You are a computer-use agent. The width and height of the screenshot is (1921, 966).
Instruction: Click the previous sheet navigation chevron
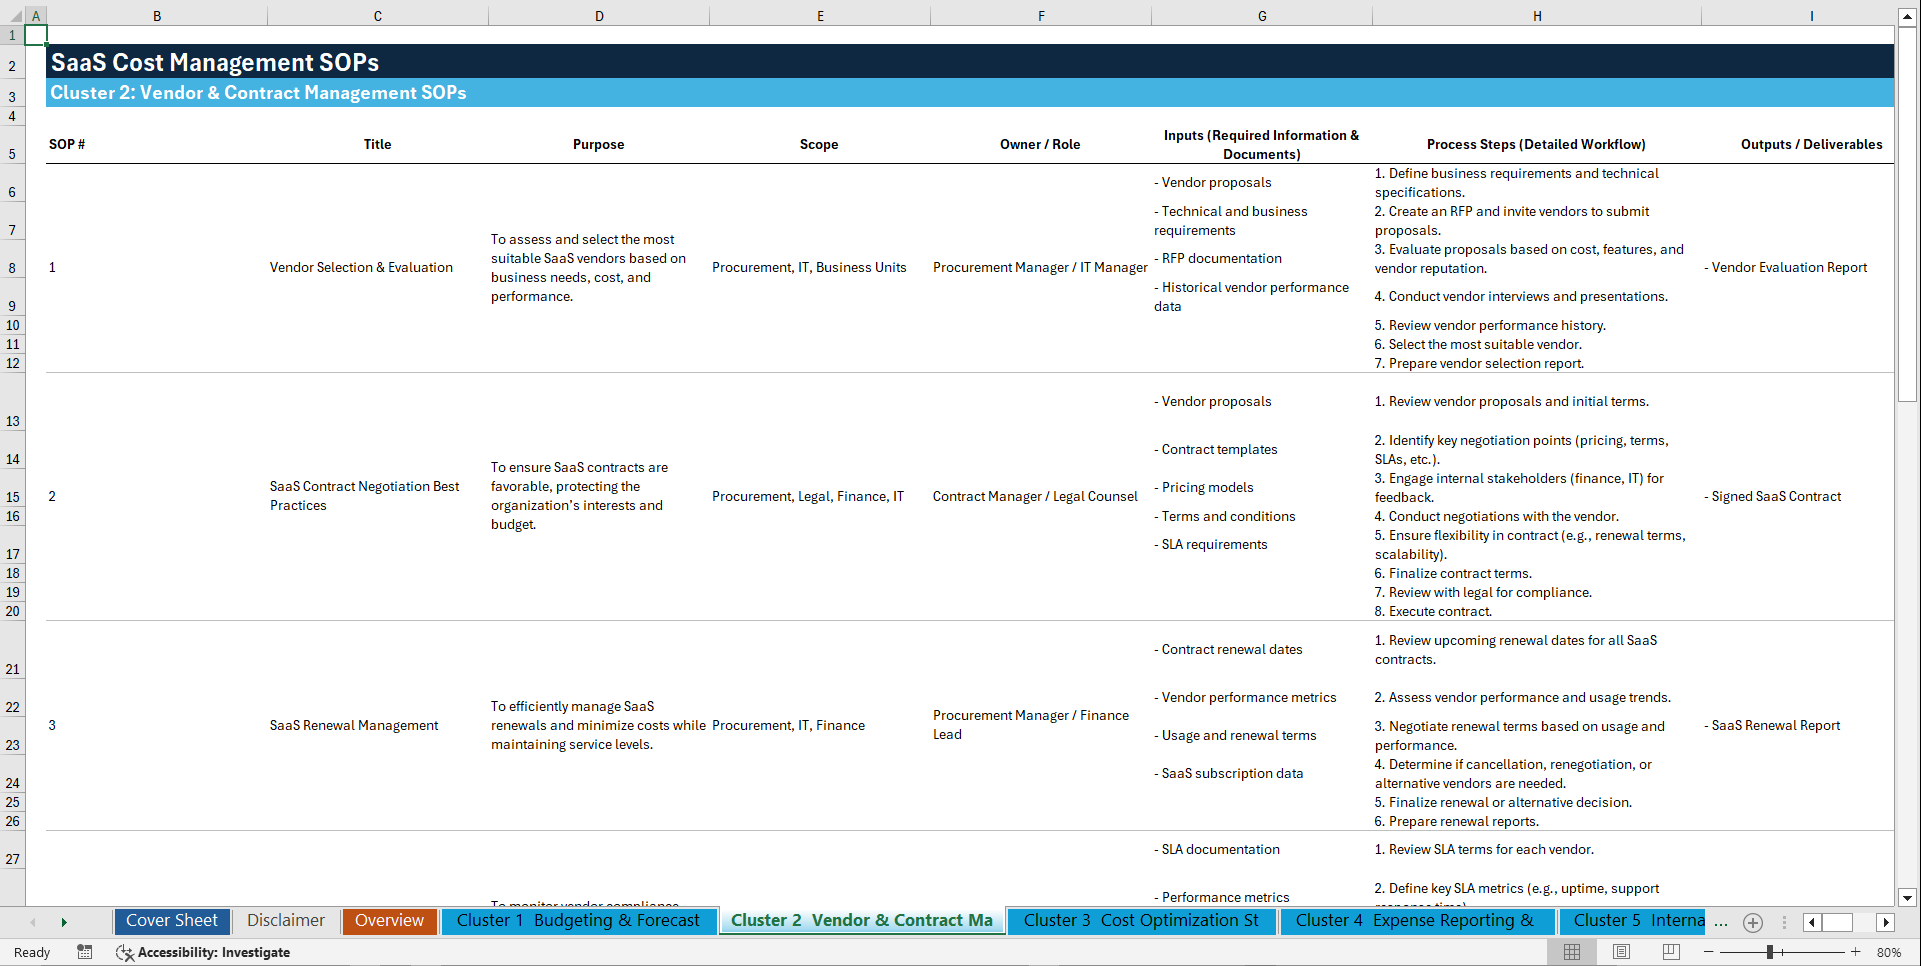tap(33, 921)
